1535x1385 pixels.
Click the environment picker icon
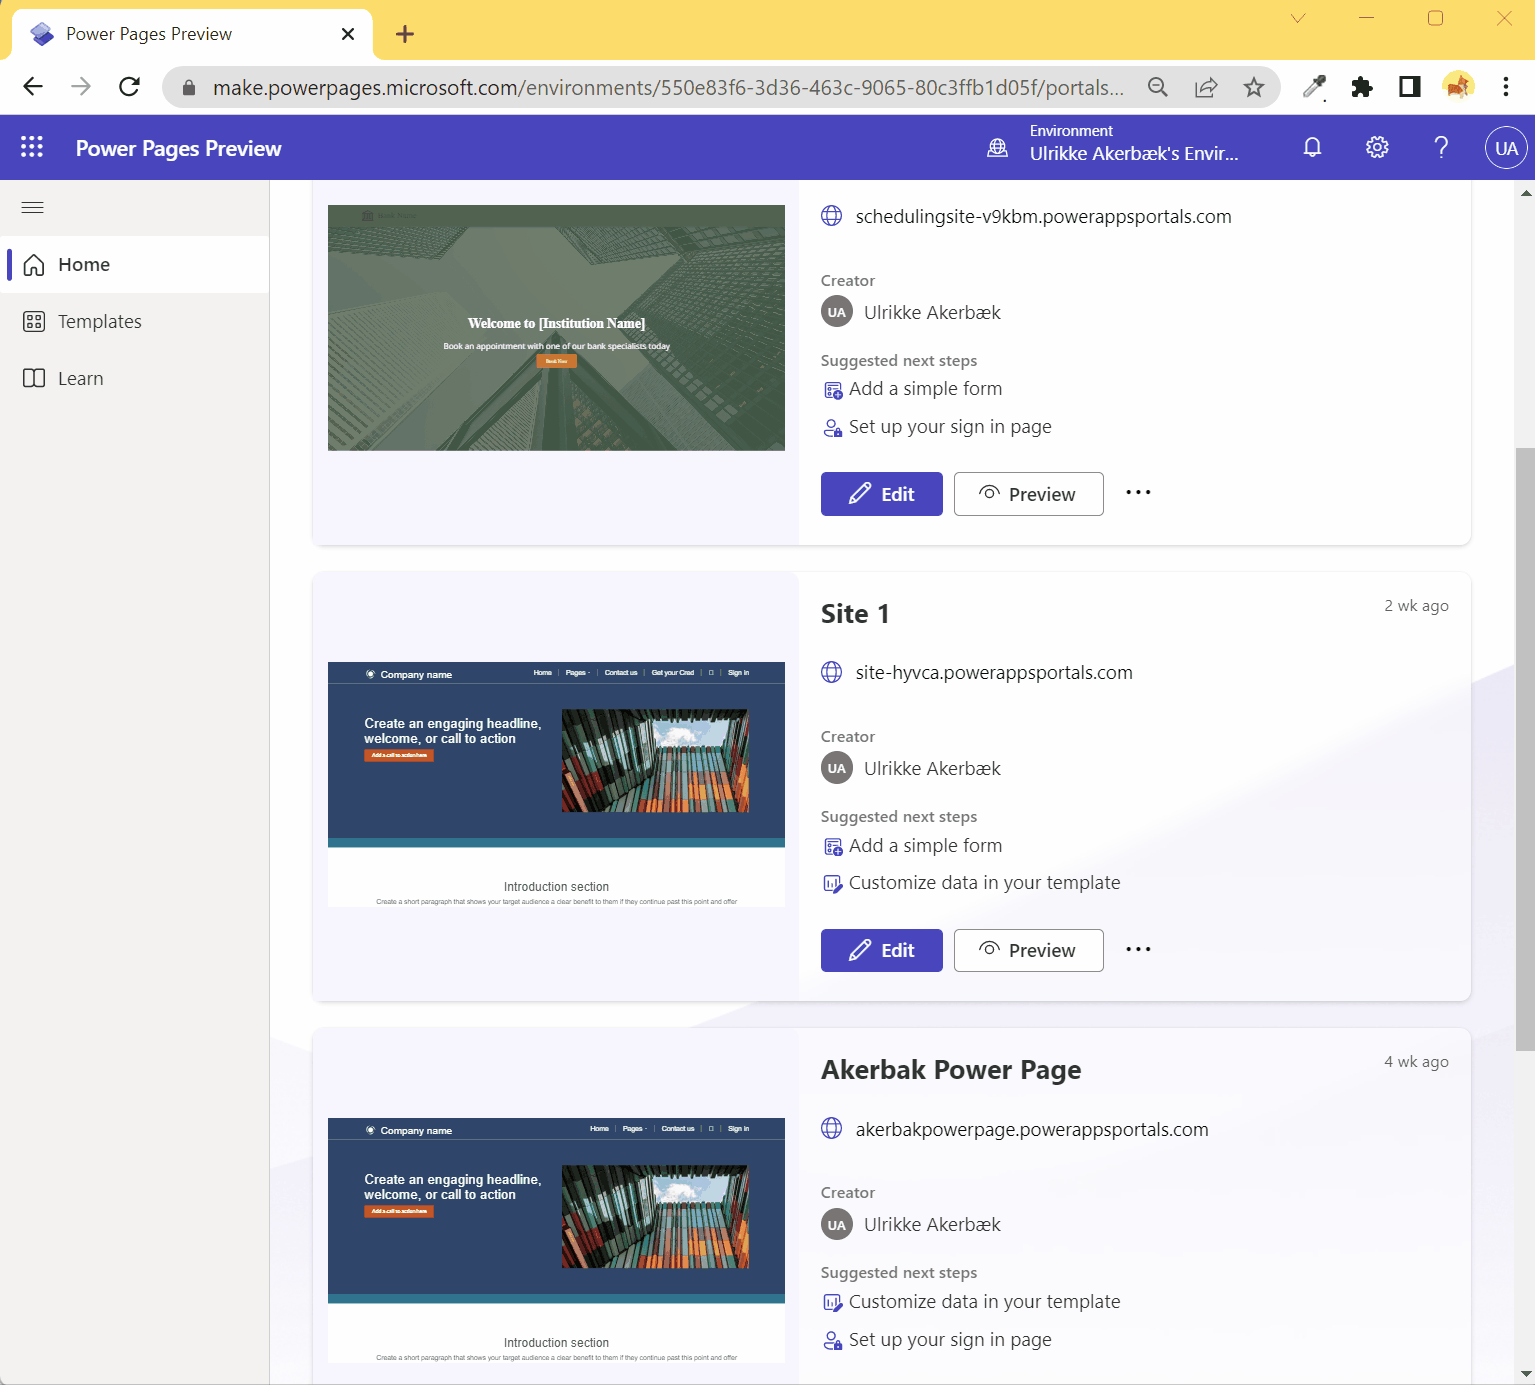997,148
